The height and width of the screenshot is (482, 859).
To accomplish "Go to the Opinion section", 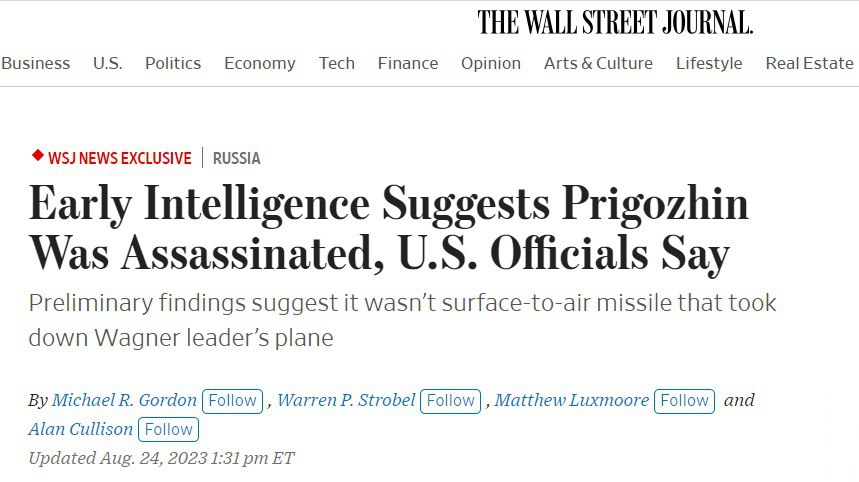I will pyautogui.click(x=491, y=63).
